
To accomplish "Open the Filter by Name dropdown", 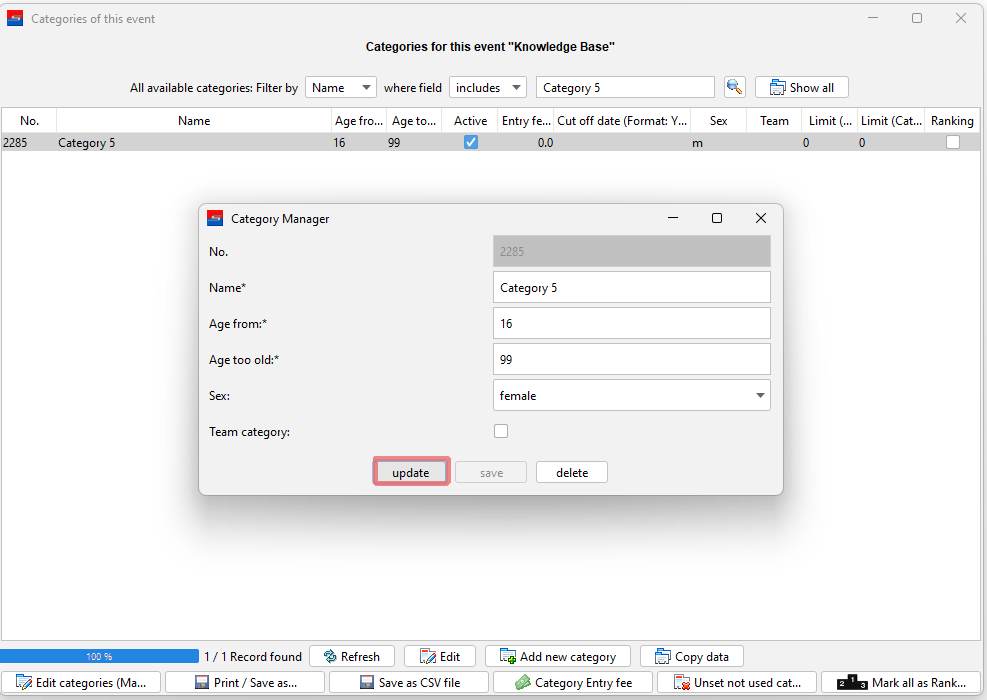I will (340, 87).
